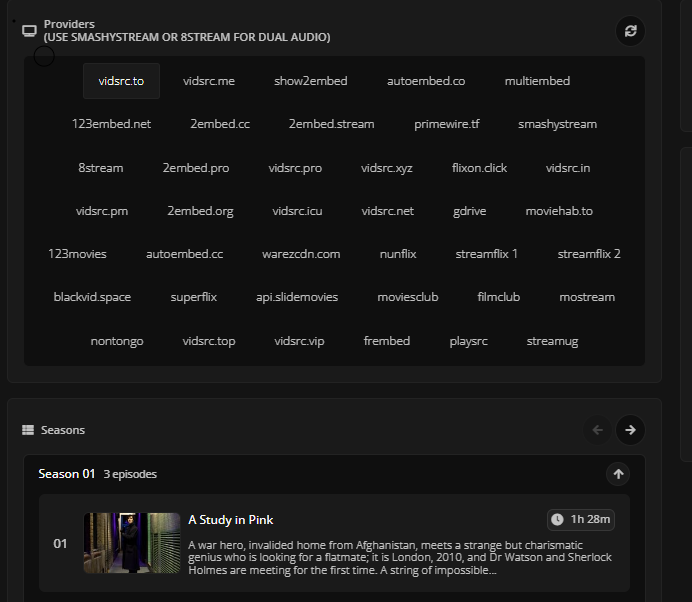
Task: Go to next season arrow
Action: (x=630, y=430)
